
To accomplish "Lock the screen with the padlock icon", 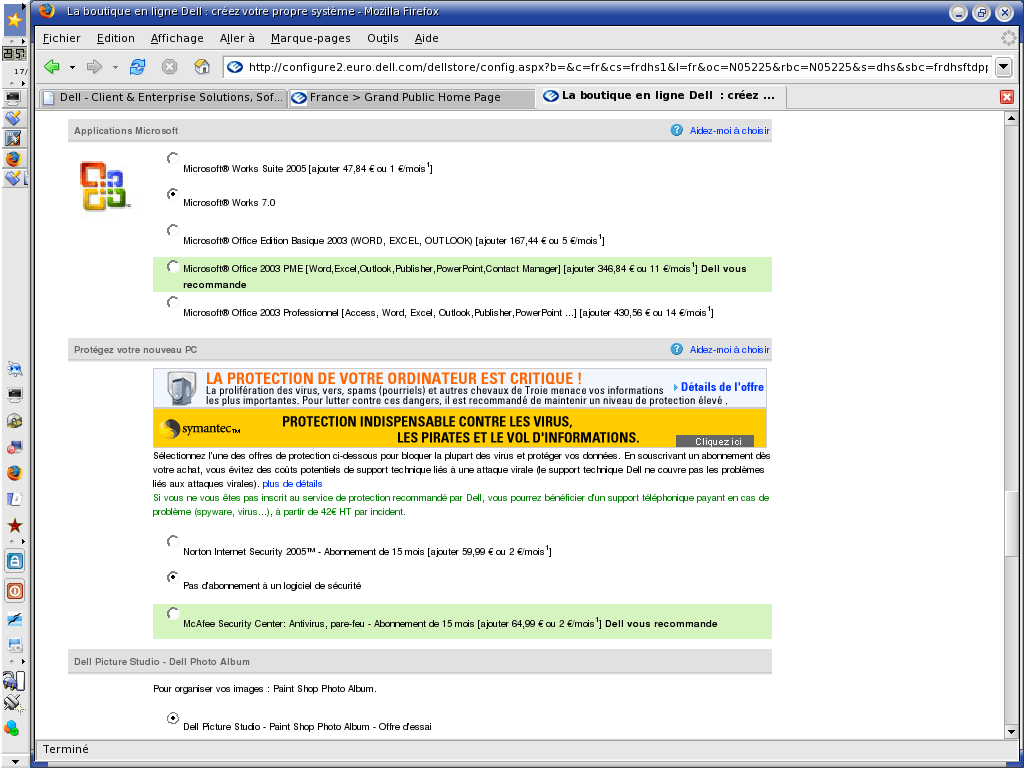I will 15,561.
